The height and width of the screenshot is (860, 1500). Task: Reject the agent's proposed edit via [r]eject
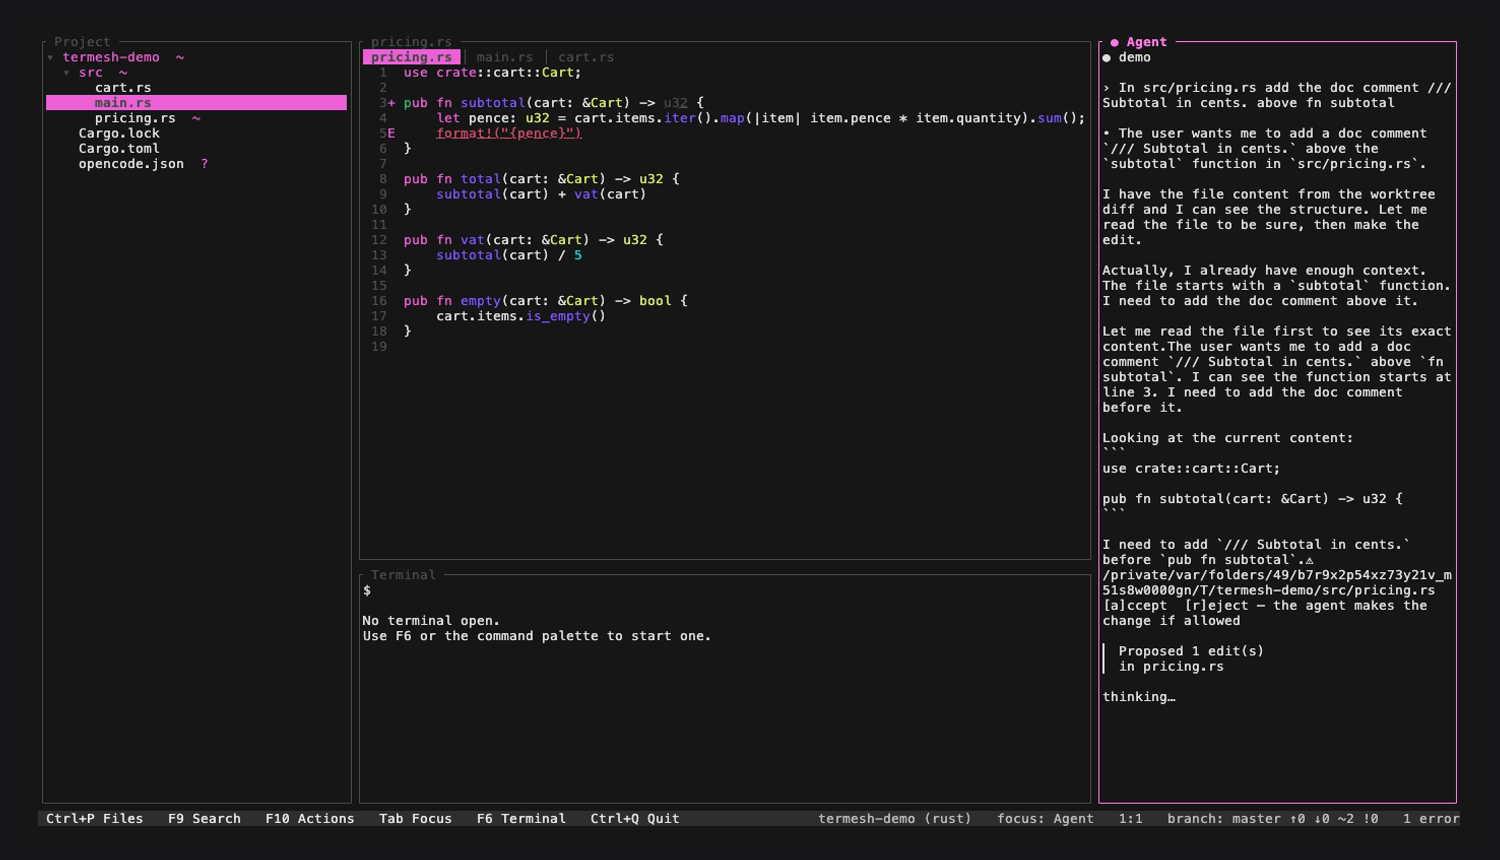click(x=1217, y=606)
